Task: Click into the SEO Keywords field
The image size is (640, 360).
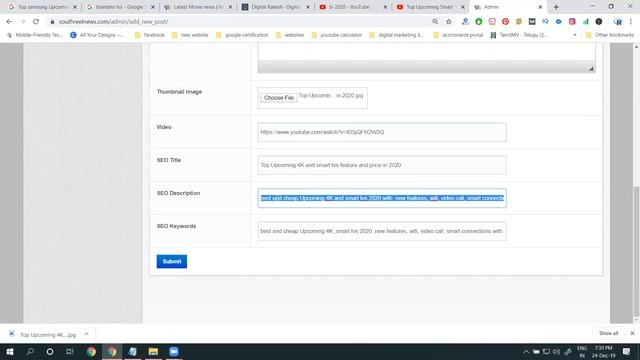Action: tap(382, 231)
